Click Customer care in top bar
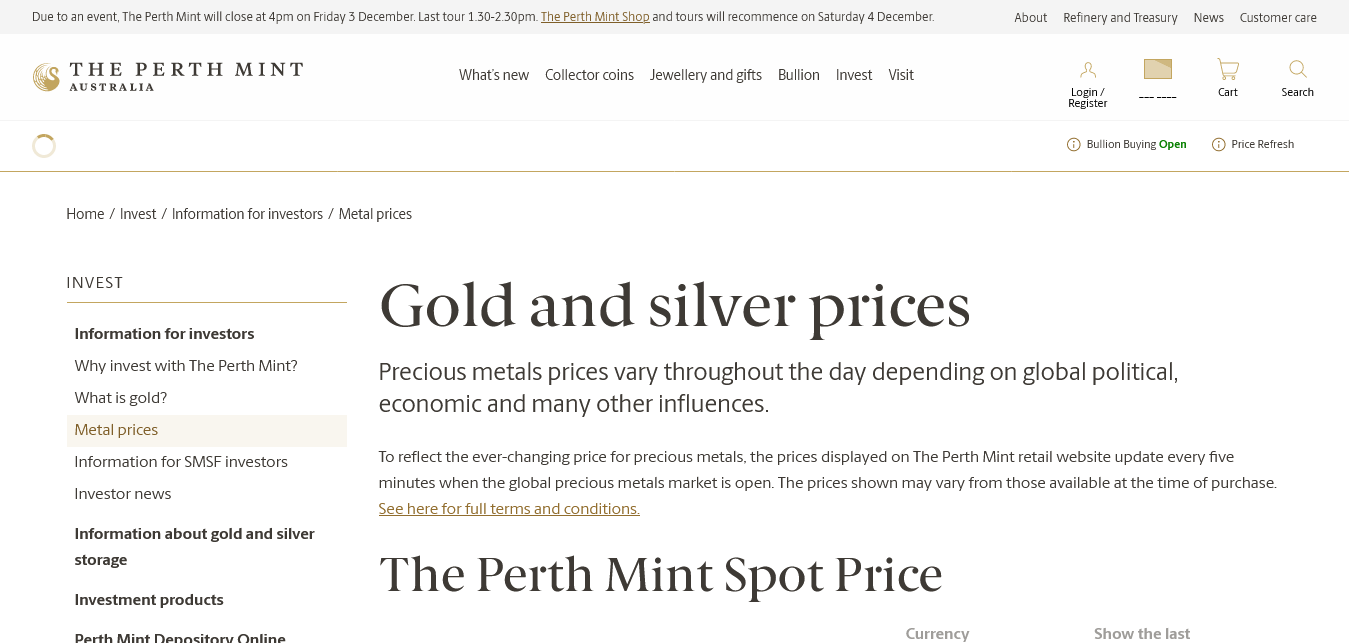Screen dimensions: 1366x643 [x=1277, y=18]
